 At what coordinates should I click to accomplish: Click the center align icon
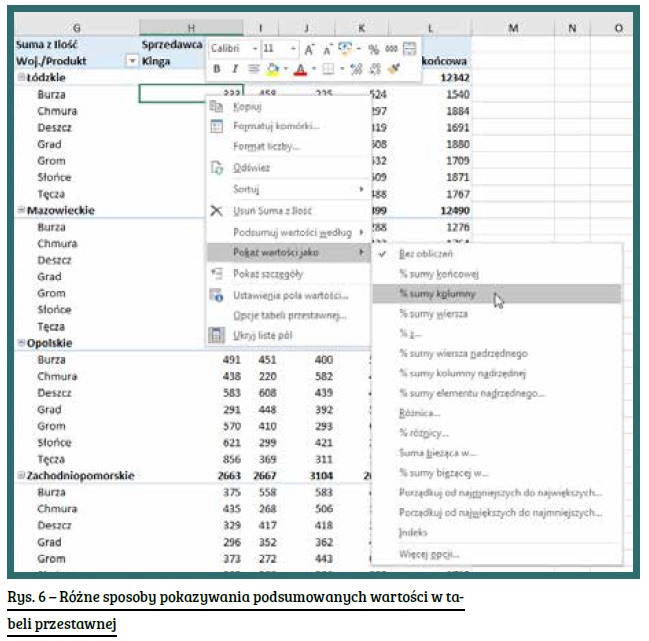click(x=253, y=69)
